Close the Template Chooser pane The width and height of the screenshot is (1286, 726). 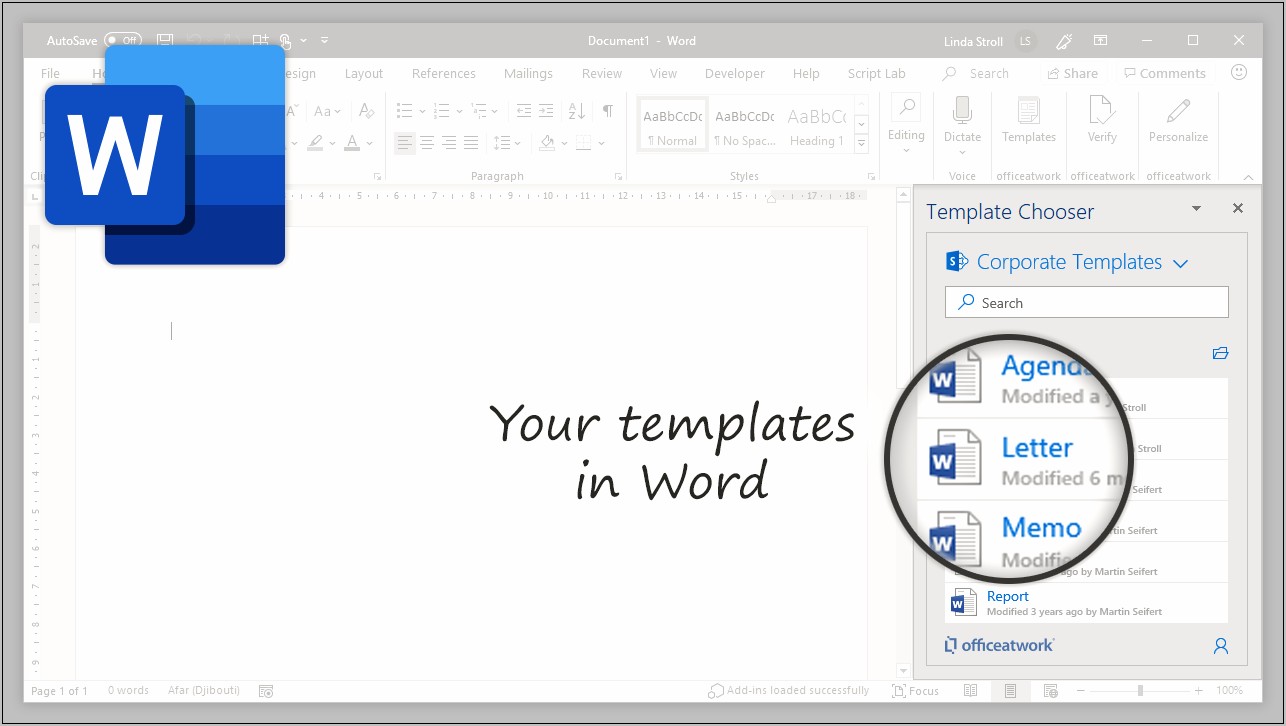pyautogui.click(x=1238, y=208)
